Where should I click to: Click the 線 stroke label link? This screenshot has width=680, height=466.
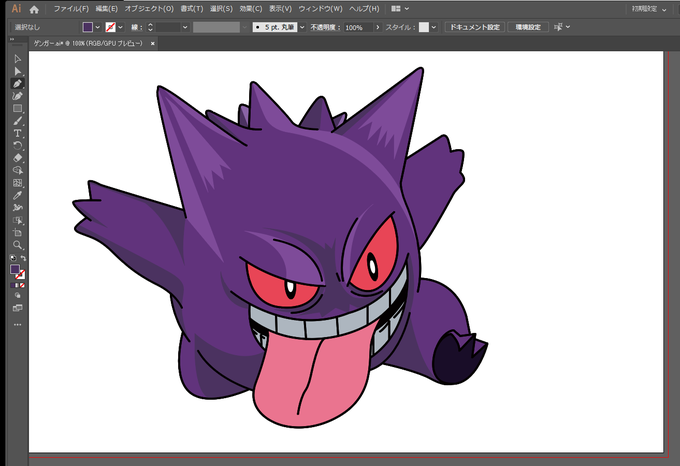(137, 27)
